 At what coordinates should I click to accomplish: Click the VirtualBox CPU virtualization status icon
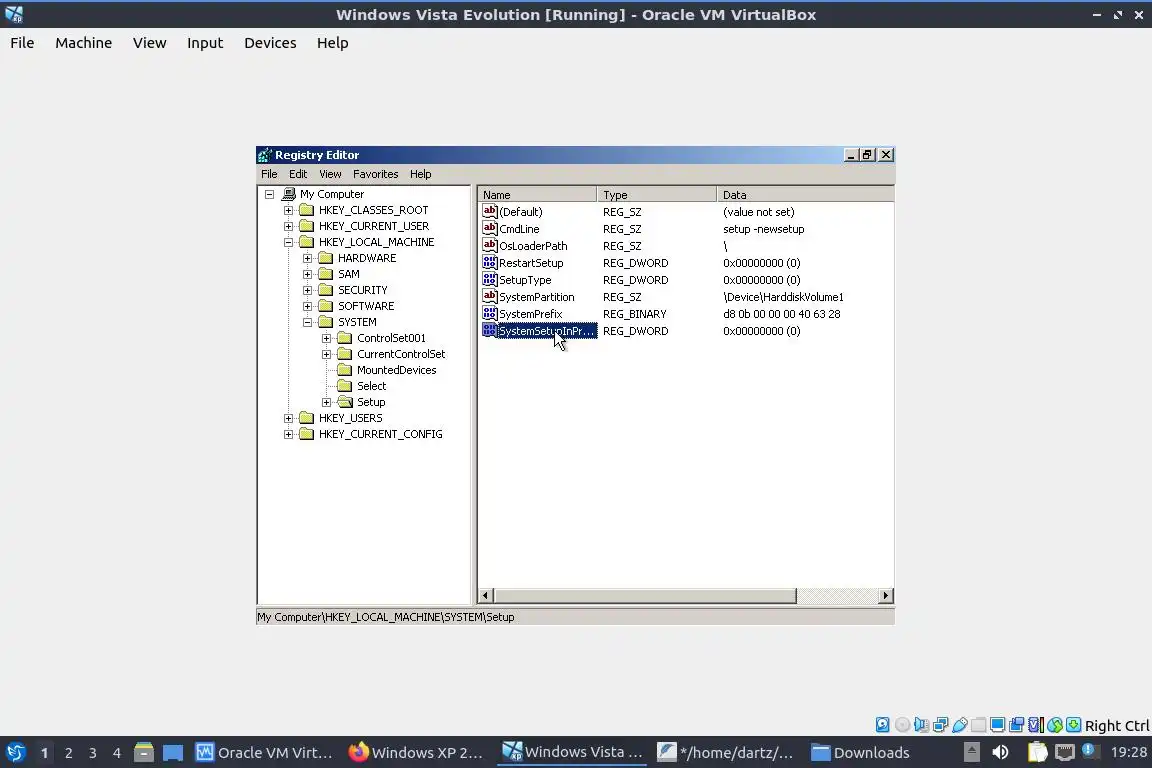click(1036, 725)
